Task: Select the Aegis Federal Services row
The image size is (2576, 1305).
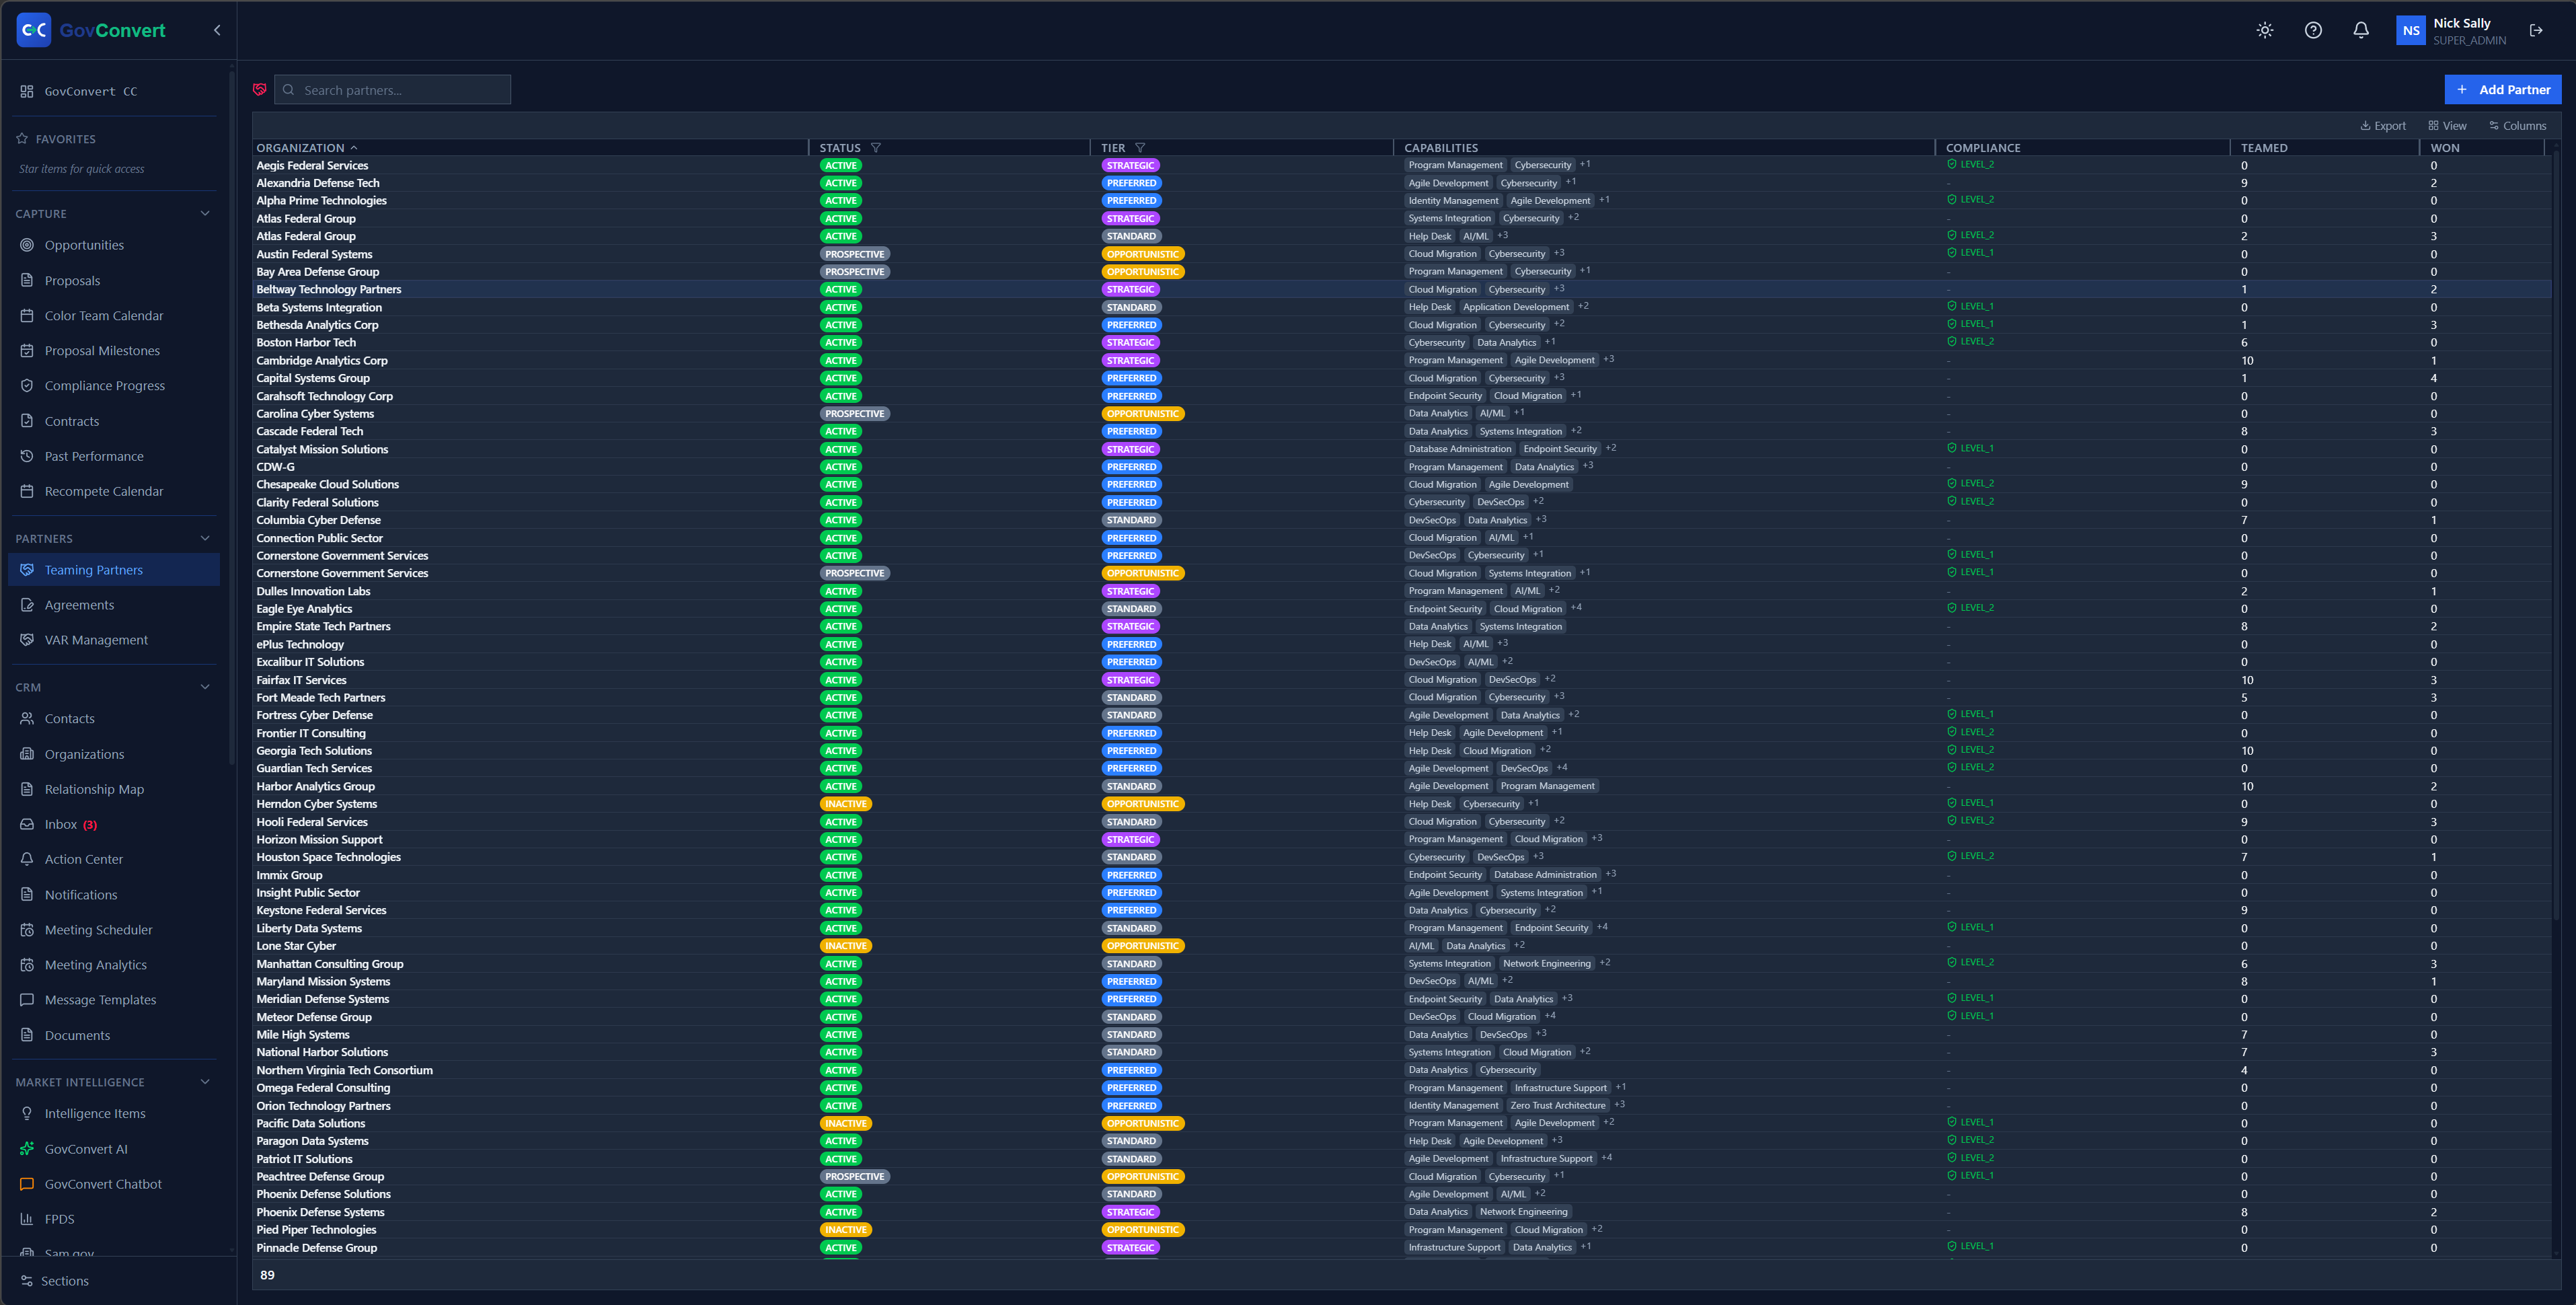Action: [1400, 166]
